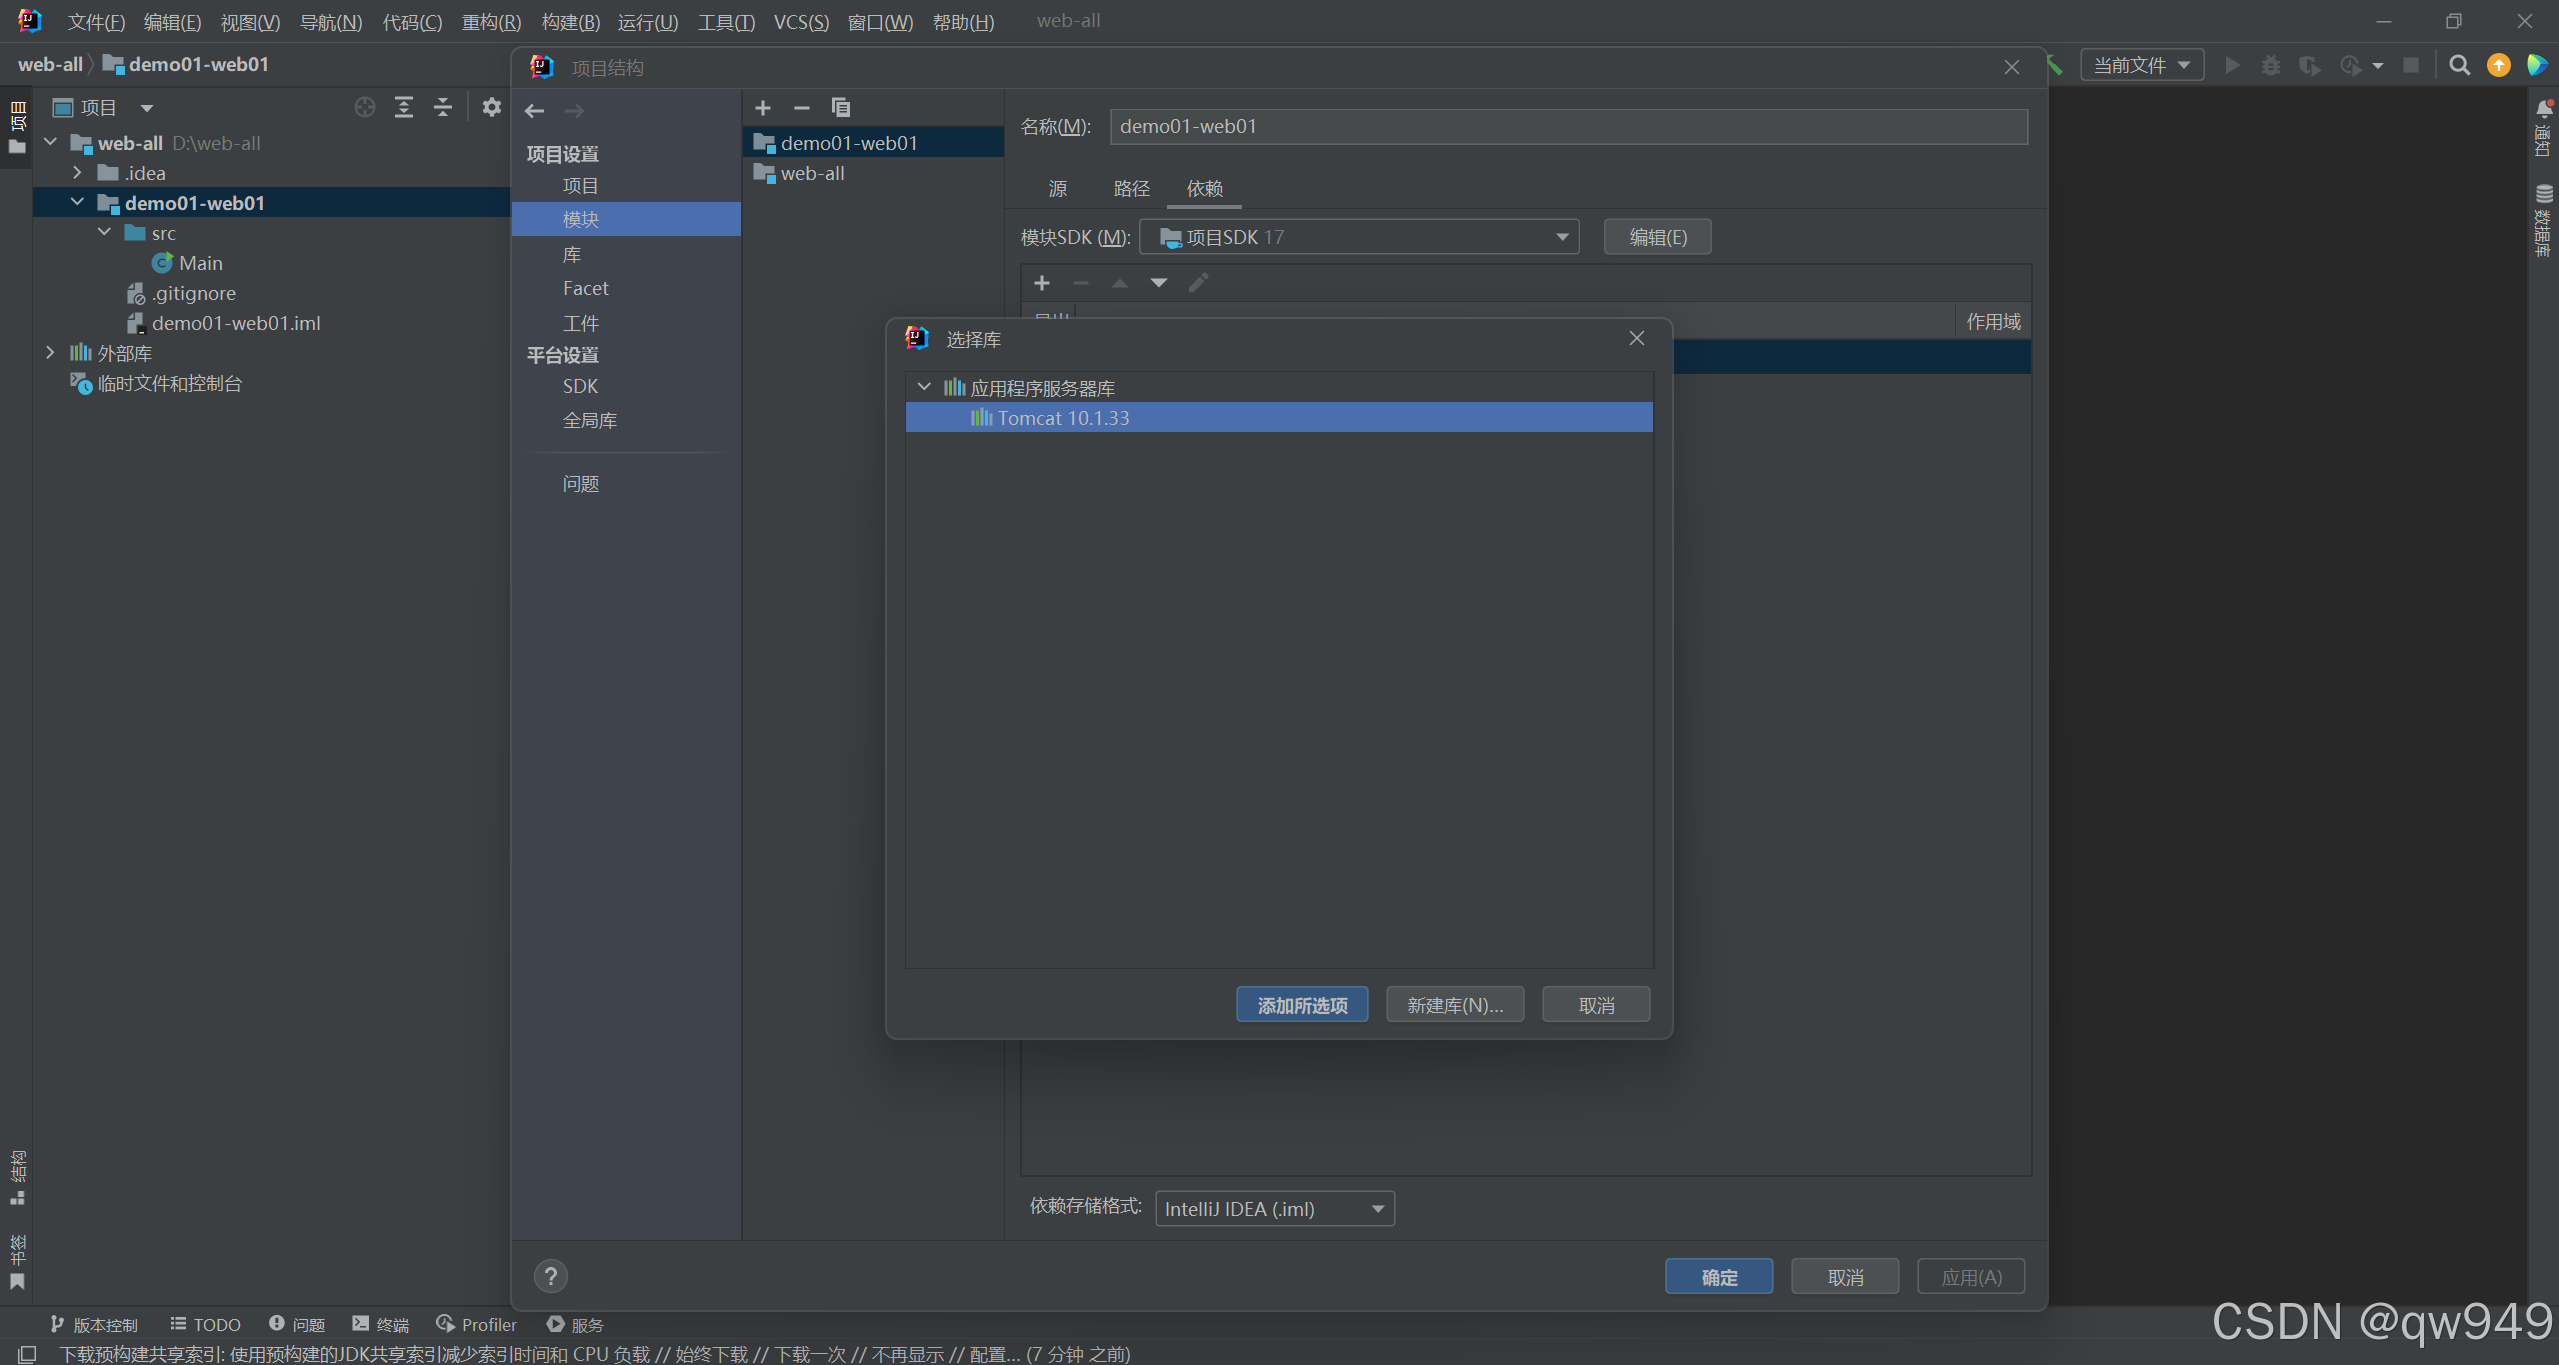The image size is (2559, 1365).
Task: Click the locate opened file target icon
Action: [365, 107]
